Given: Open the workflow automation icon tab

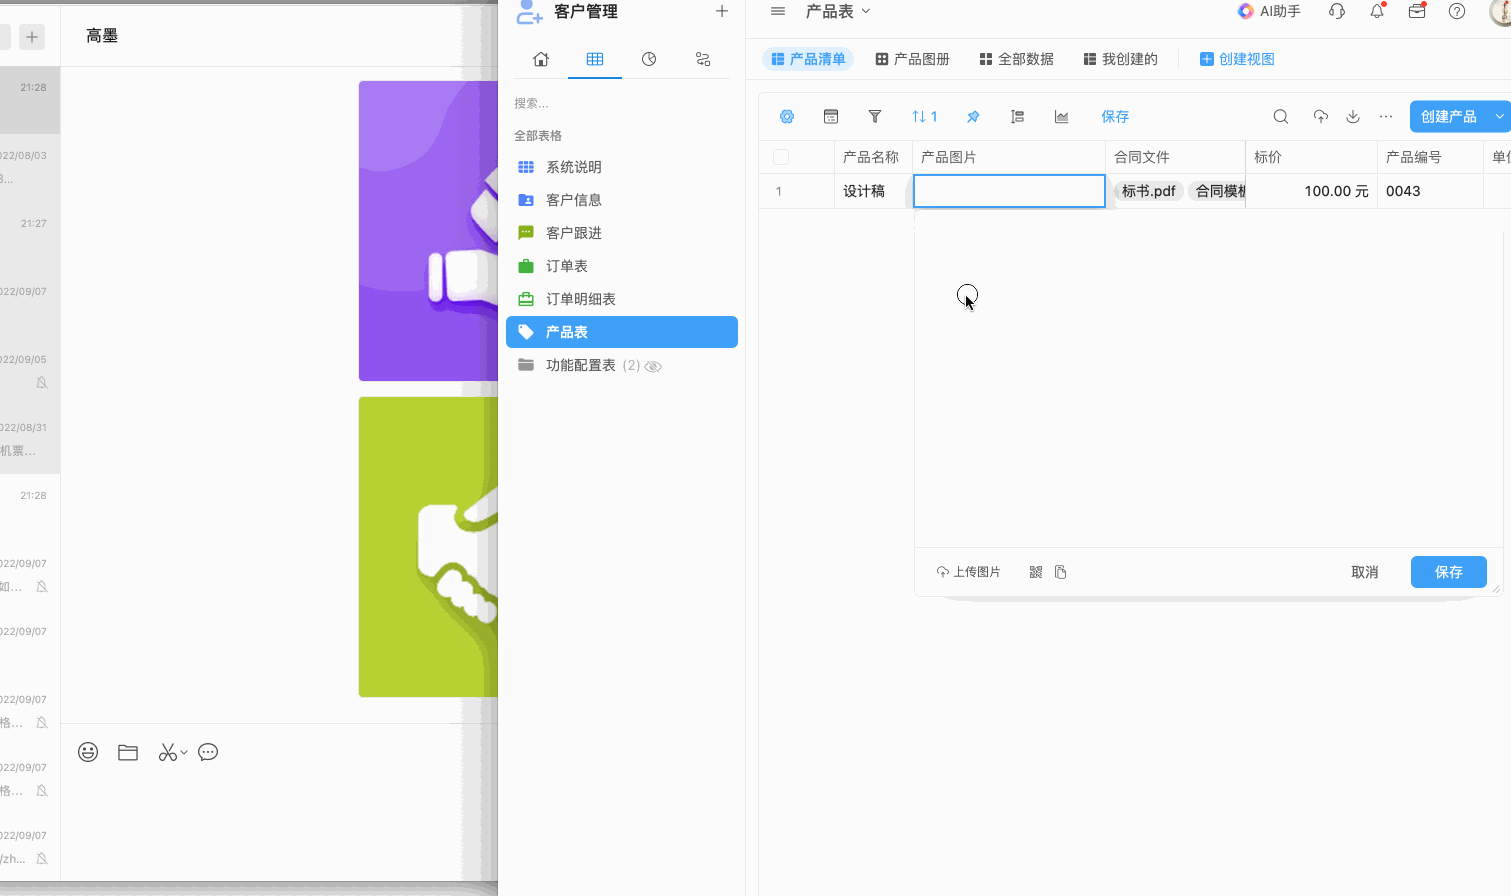Looking at the screenshot, I should [x=703, y=59].
